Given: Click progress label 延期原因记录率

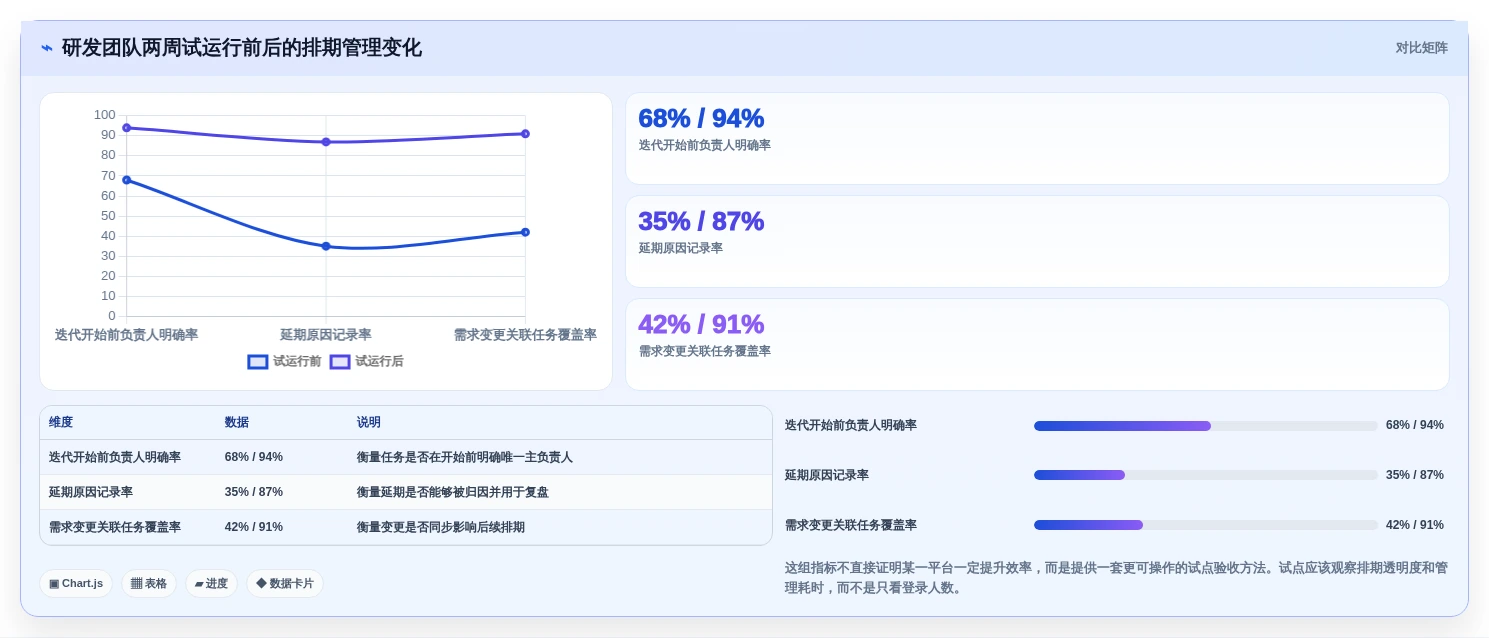Looking at the screenshot, I should pos(827,475).
